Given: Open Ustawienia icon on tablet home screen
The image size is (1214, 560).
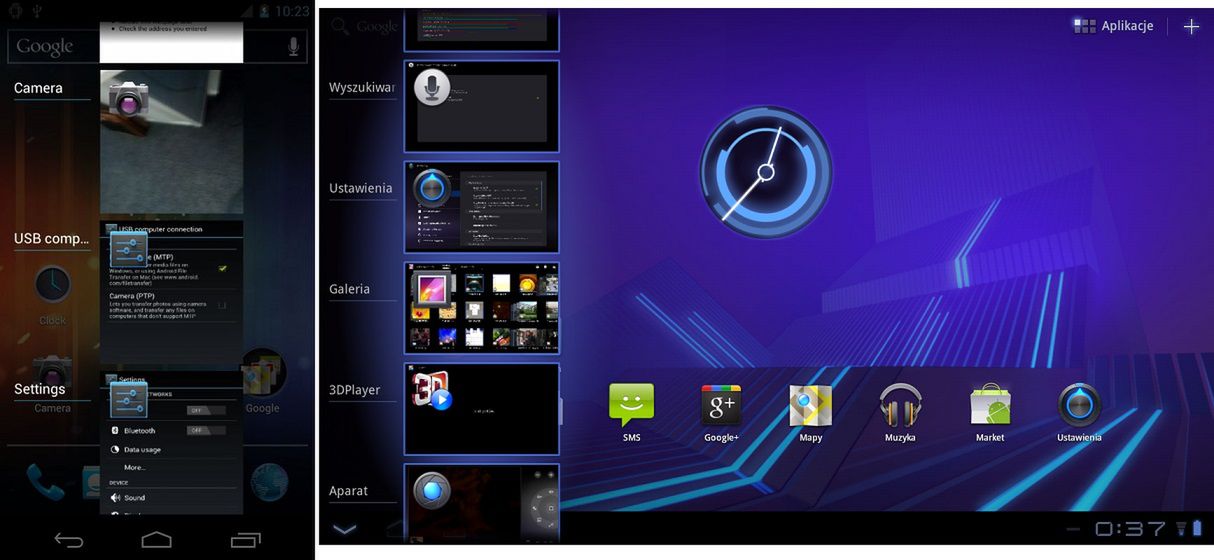Looking at the screenshot, I should (1079, 413).
